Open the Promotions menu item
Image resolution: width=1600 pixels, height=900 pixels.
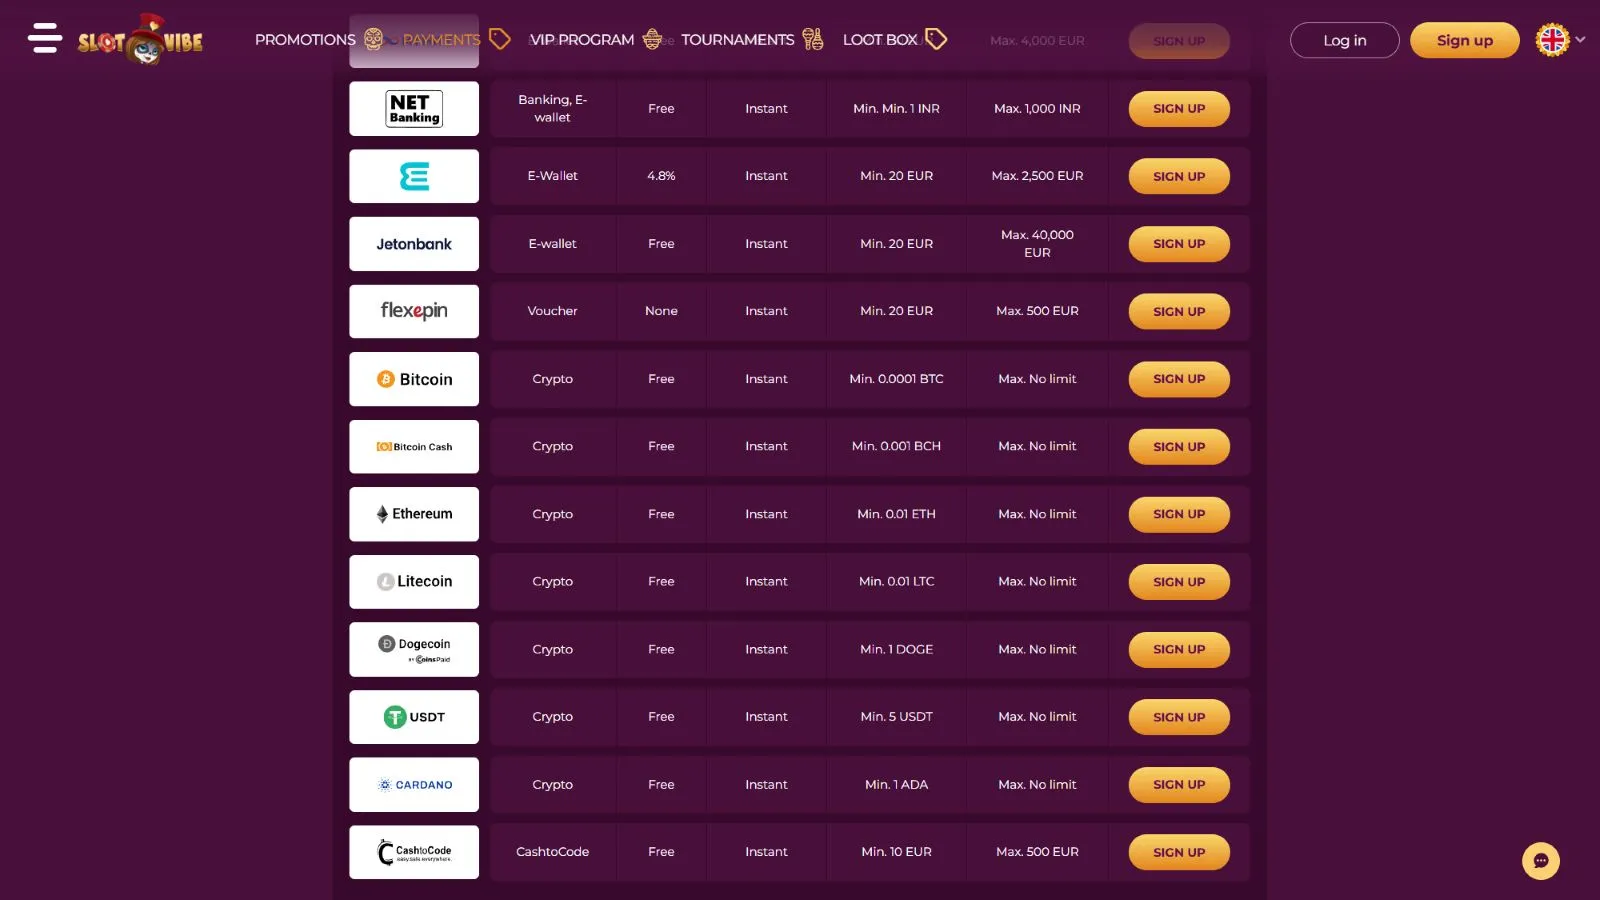(x=305, y=40)
